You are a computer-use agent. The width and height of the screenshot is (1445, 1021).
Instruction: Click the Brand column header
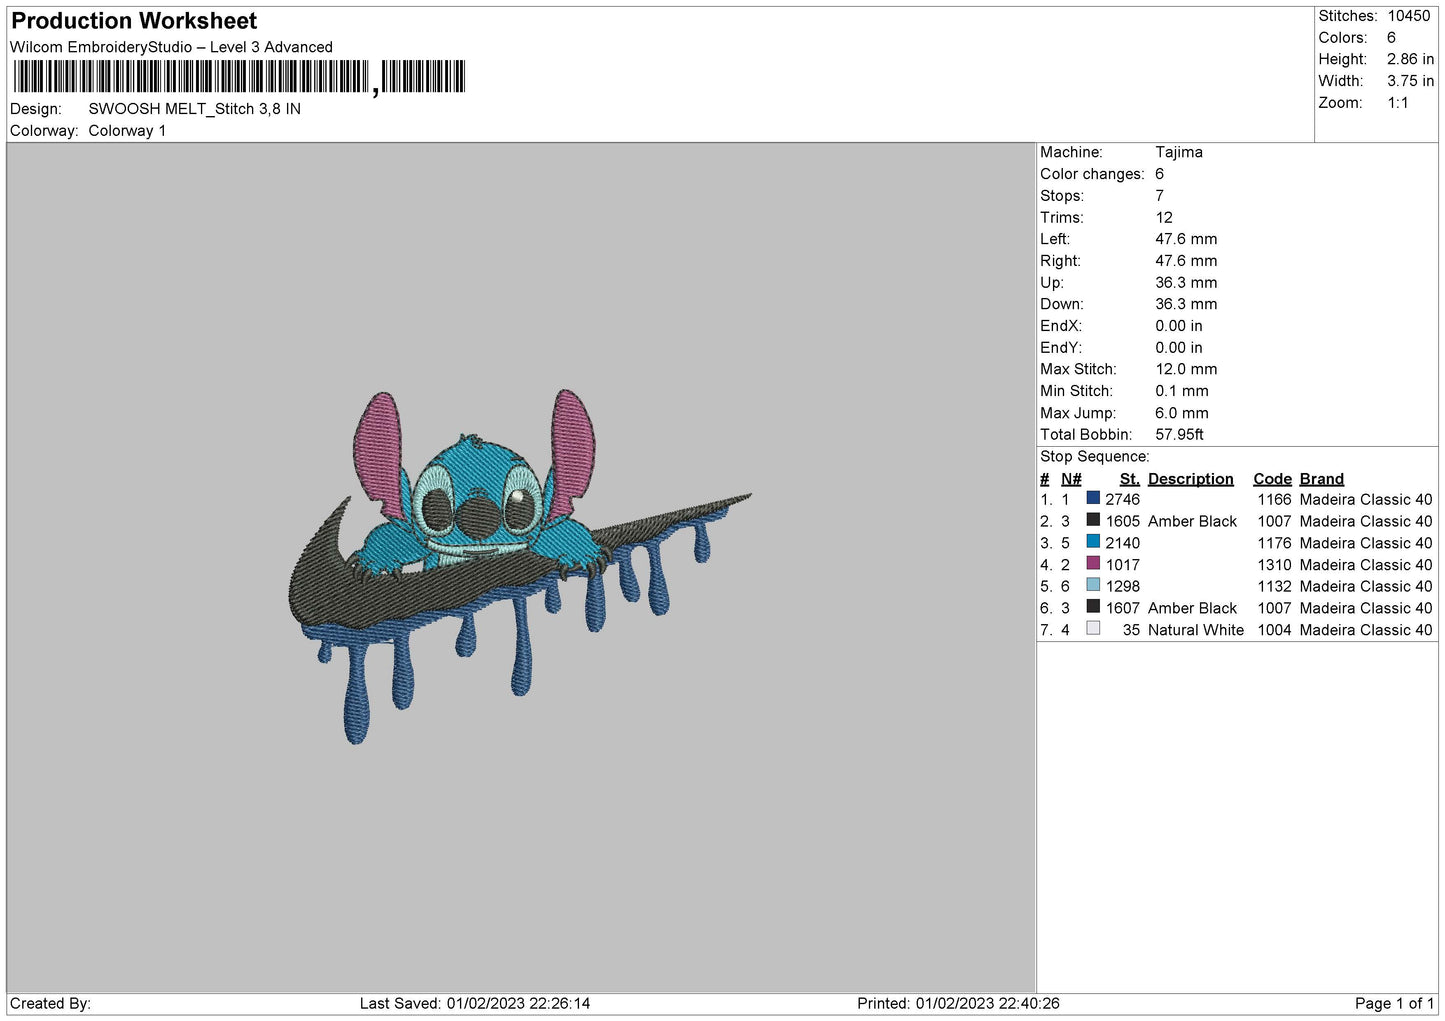(x=1321, y=479)
